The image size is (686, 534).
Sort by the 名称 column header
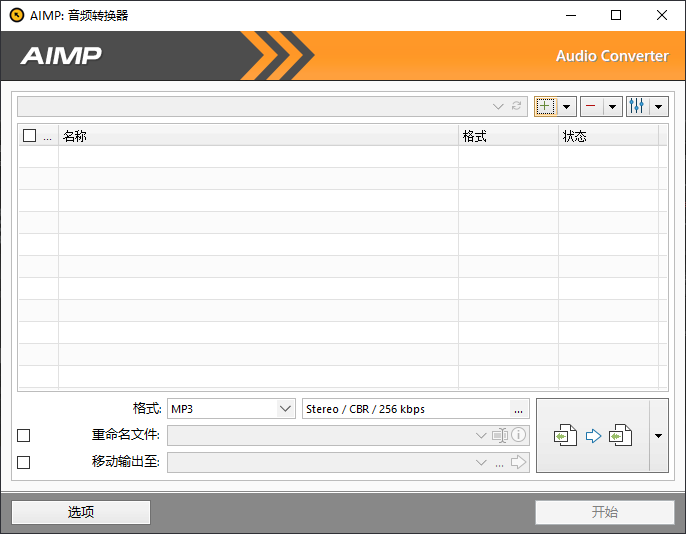point(258,136)
